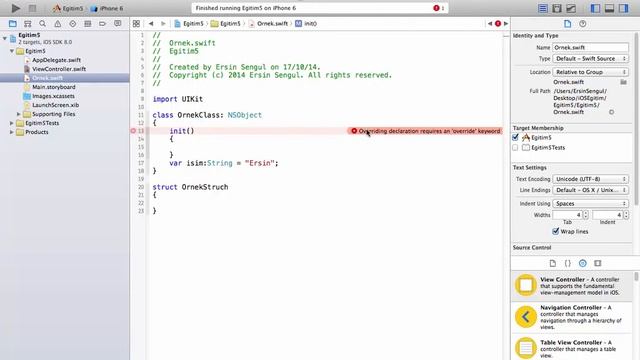Open AppDelegate.swift in navigator
Image resolution: width=640 pixels, height=360 pixels.
[56, 60]
